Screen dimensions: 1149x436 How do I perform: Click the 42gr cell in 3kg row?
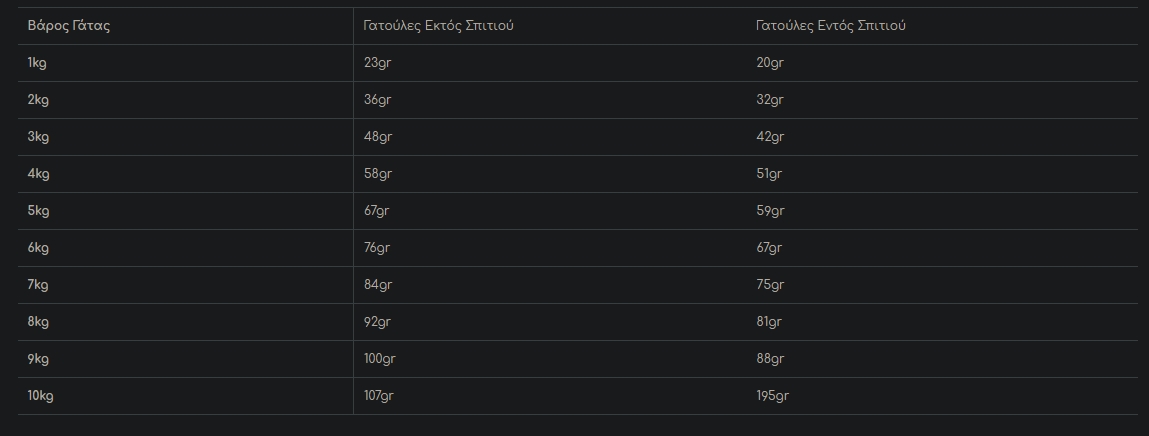coord(770,137)
